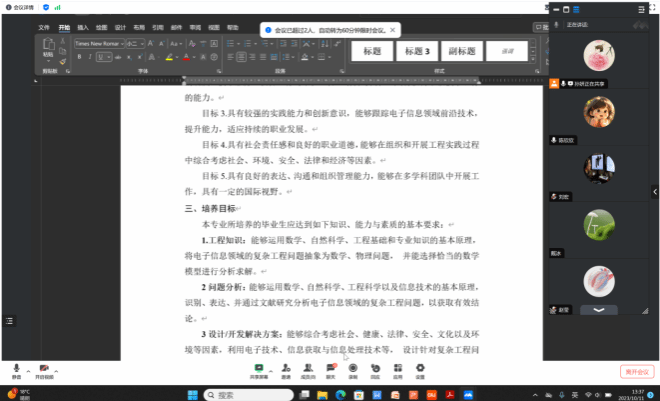Toggle bold formatting in the ribbon
This screenshot has height=401, width=660.
click(81, 57)
